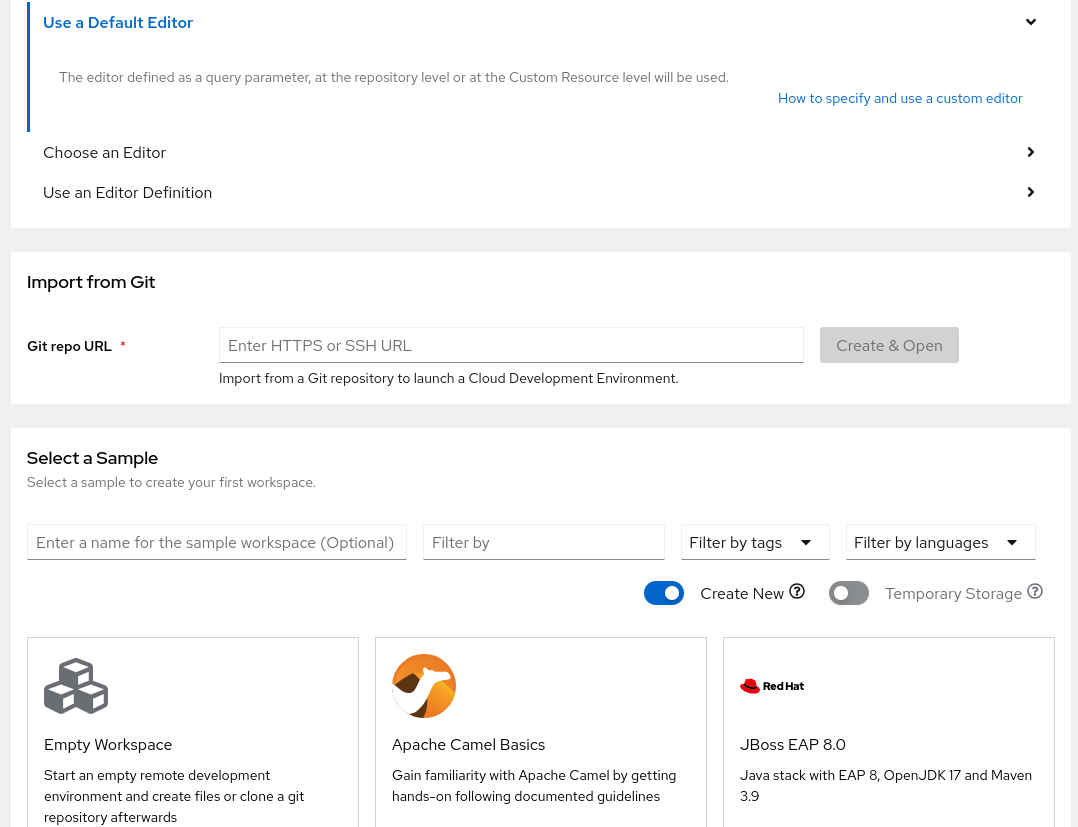Click the Temporary Storage help icon
Image resolution: width=1078 pixels, height=827 pixels.
coord(1035,592)
